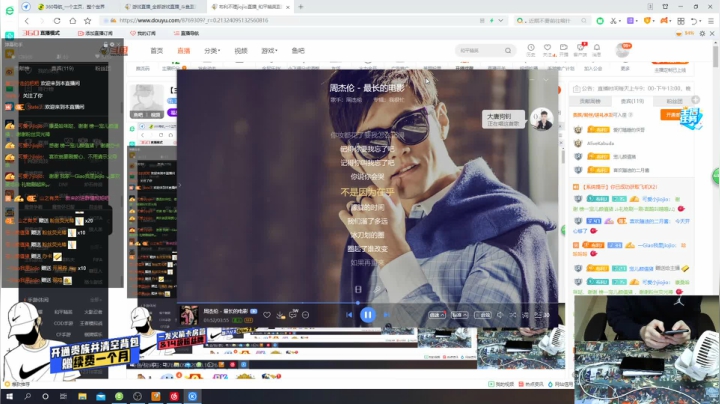Open the 鱼吧 nav item
Image resolution: width=720 pixels, height=404 pixels.
coord(298,50)
